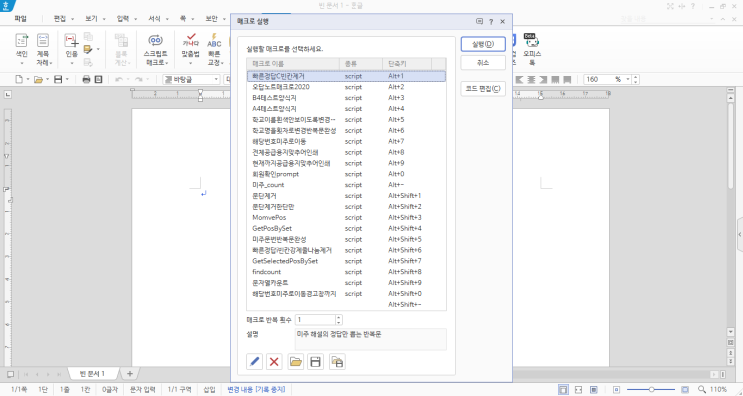Click the pencil edit macro icon

pyautogui.click(x=254, y=362)
